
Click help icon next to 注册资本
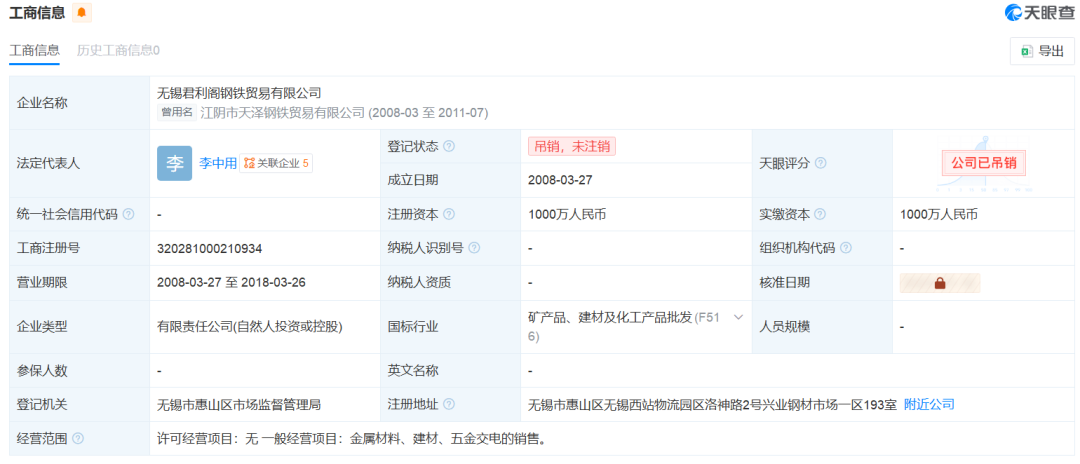(449, 214)
